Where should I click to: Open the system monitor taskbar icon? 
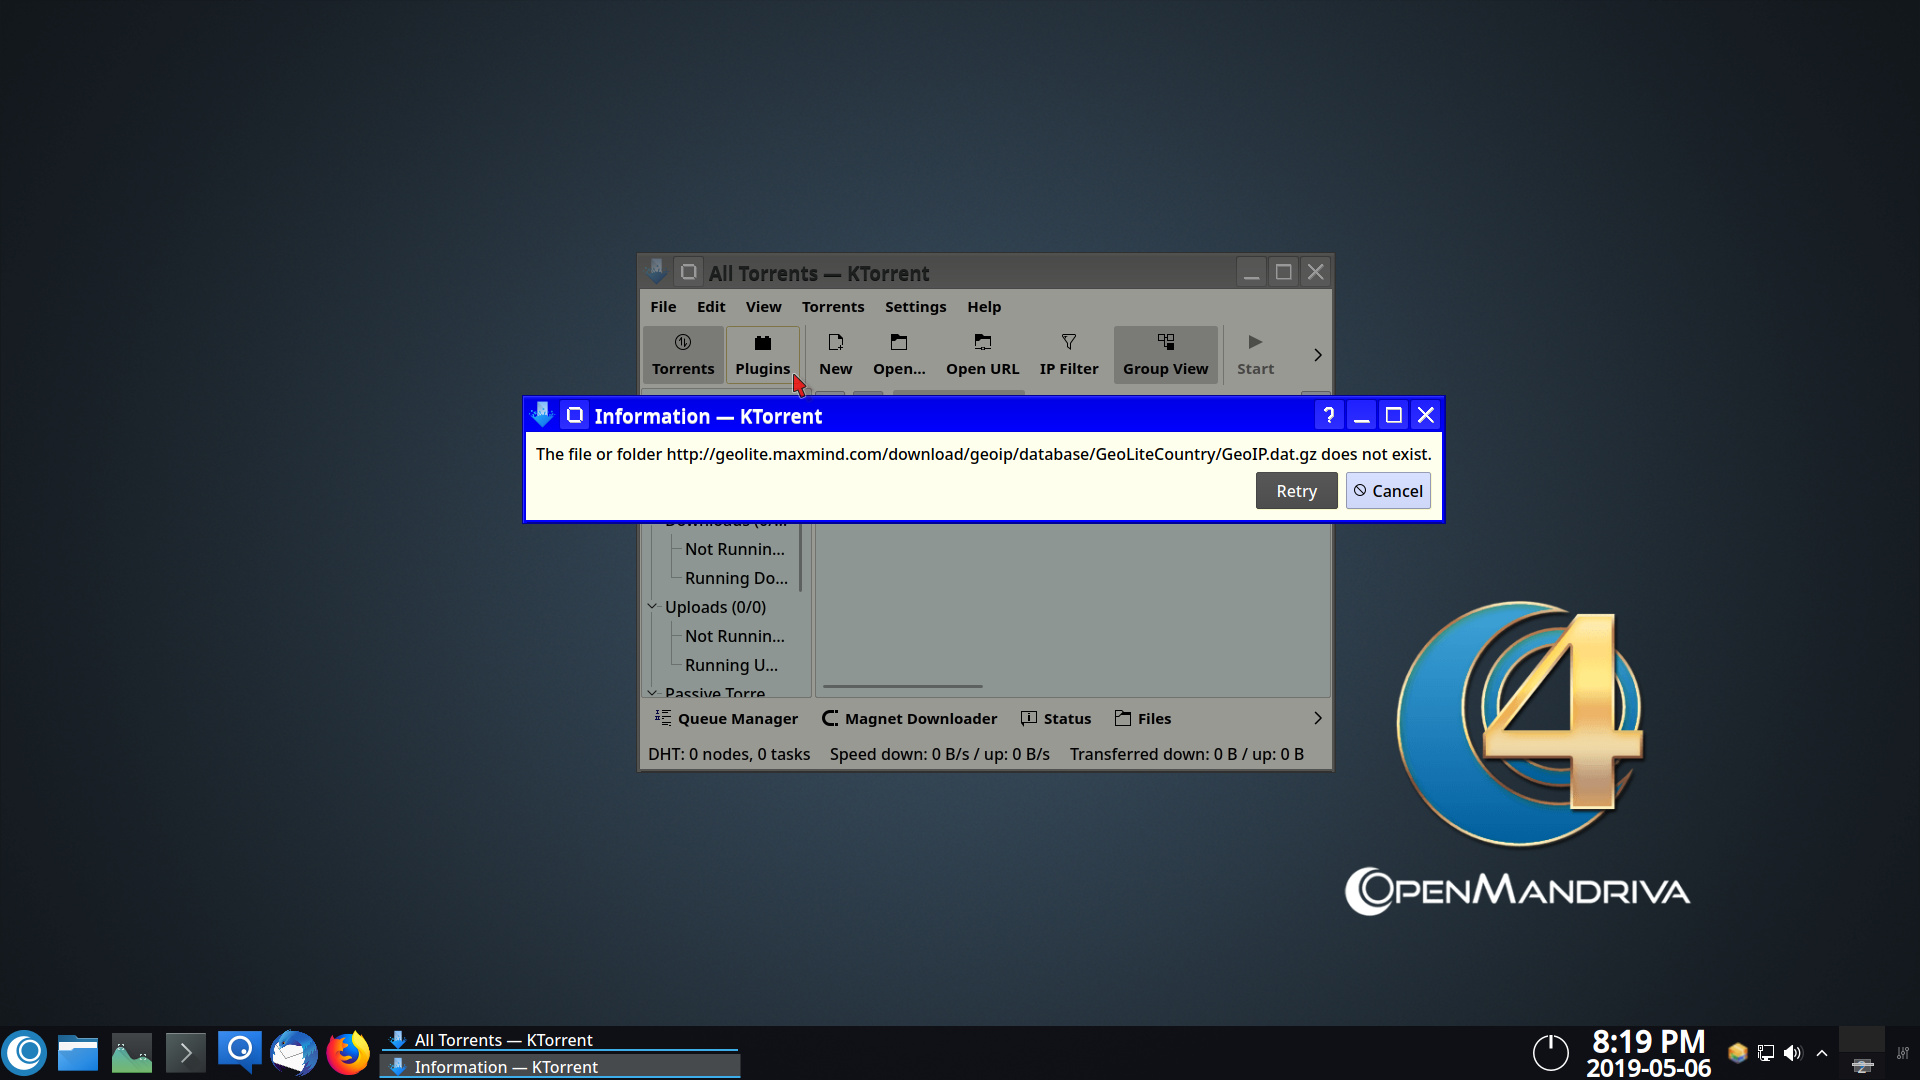pyautogui.click(x=132, y=1053)
